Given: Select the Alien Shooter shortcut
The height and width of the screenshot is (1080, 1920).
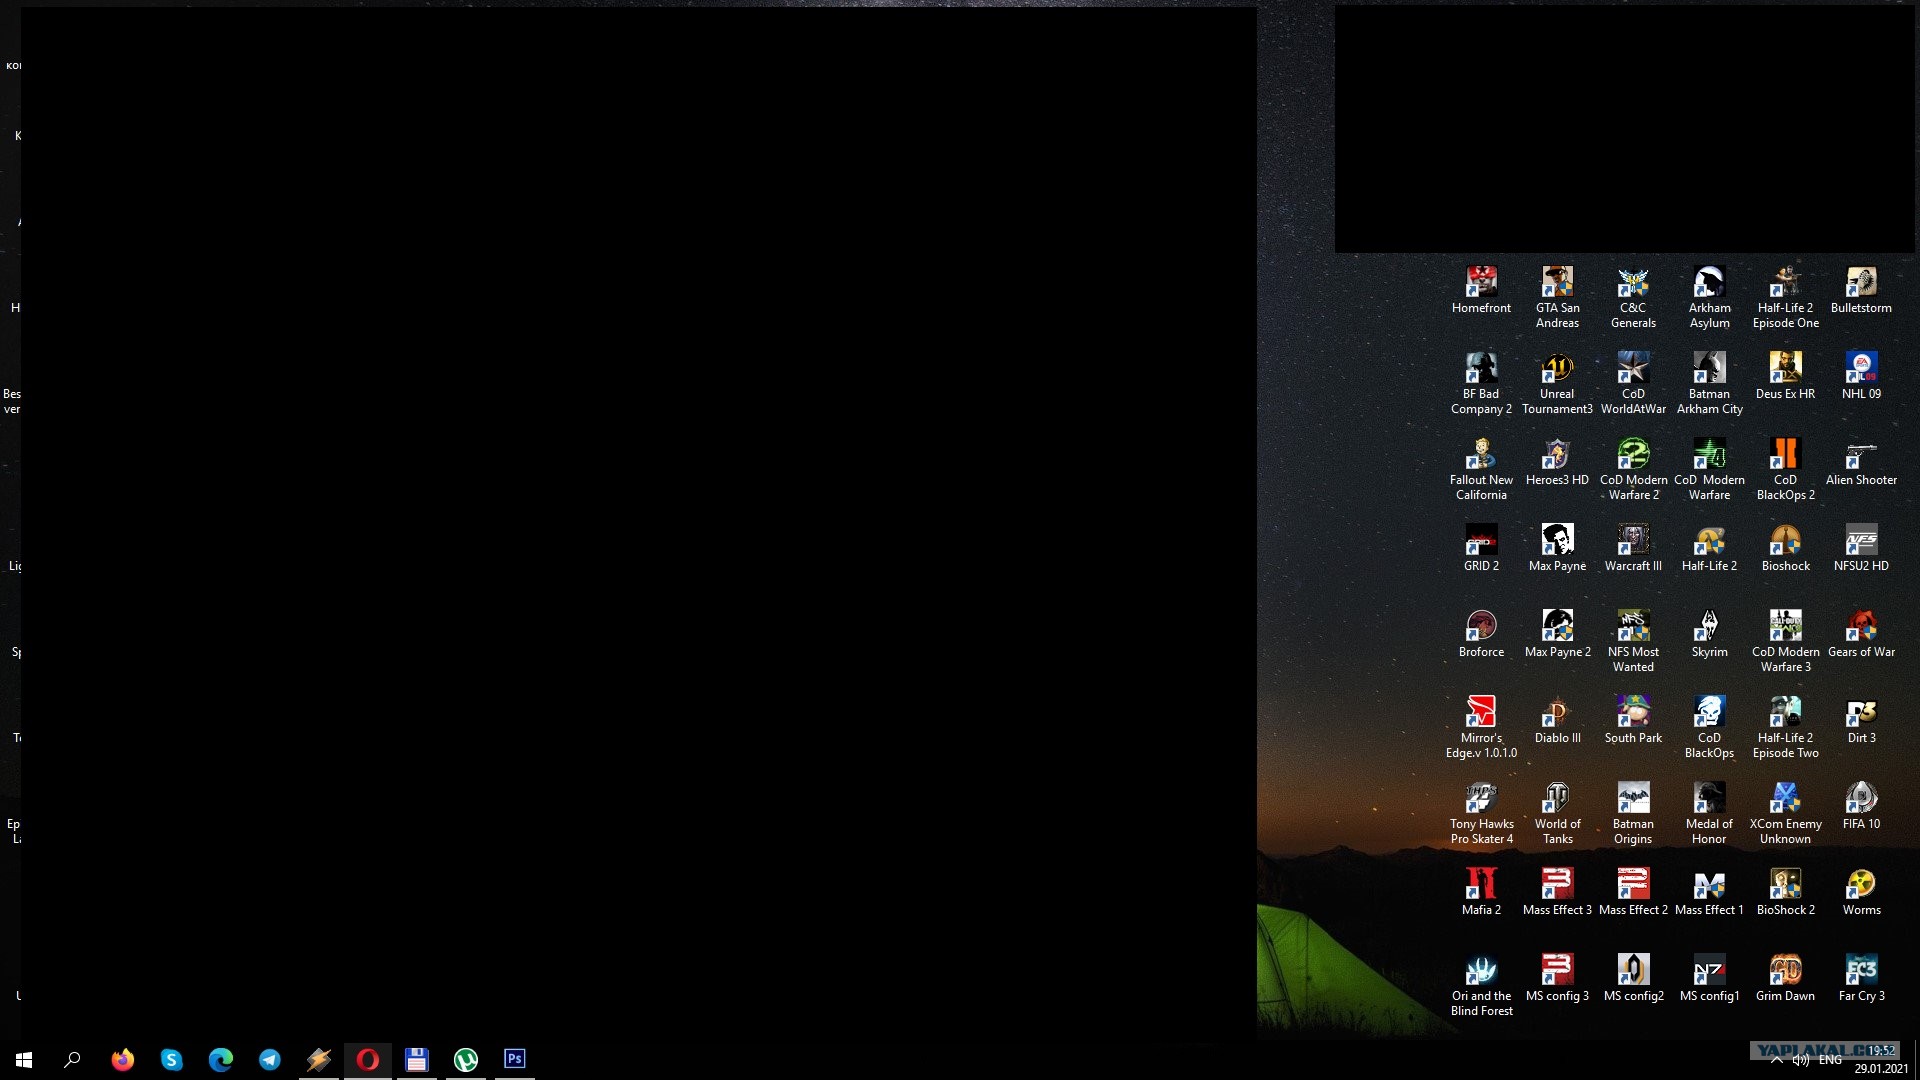Looking at the screenshot, I should coord(1861,462).
